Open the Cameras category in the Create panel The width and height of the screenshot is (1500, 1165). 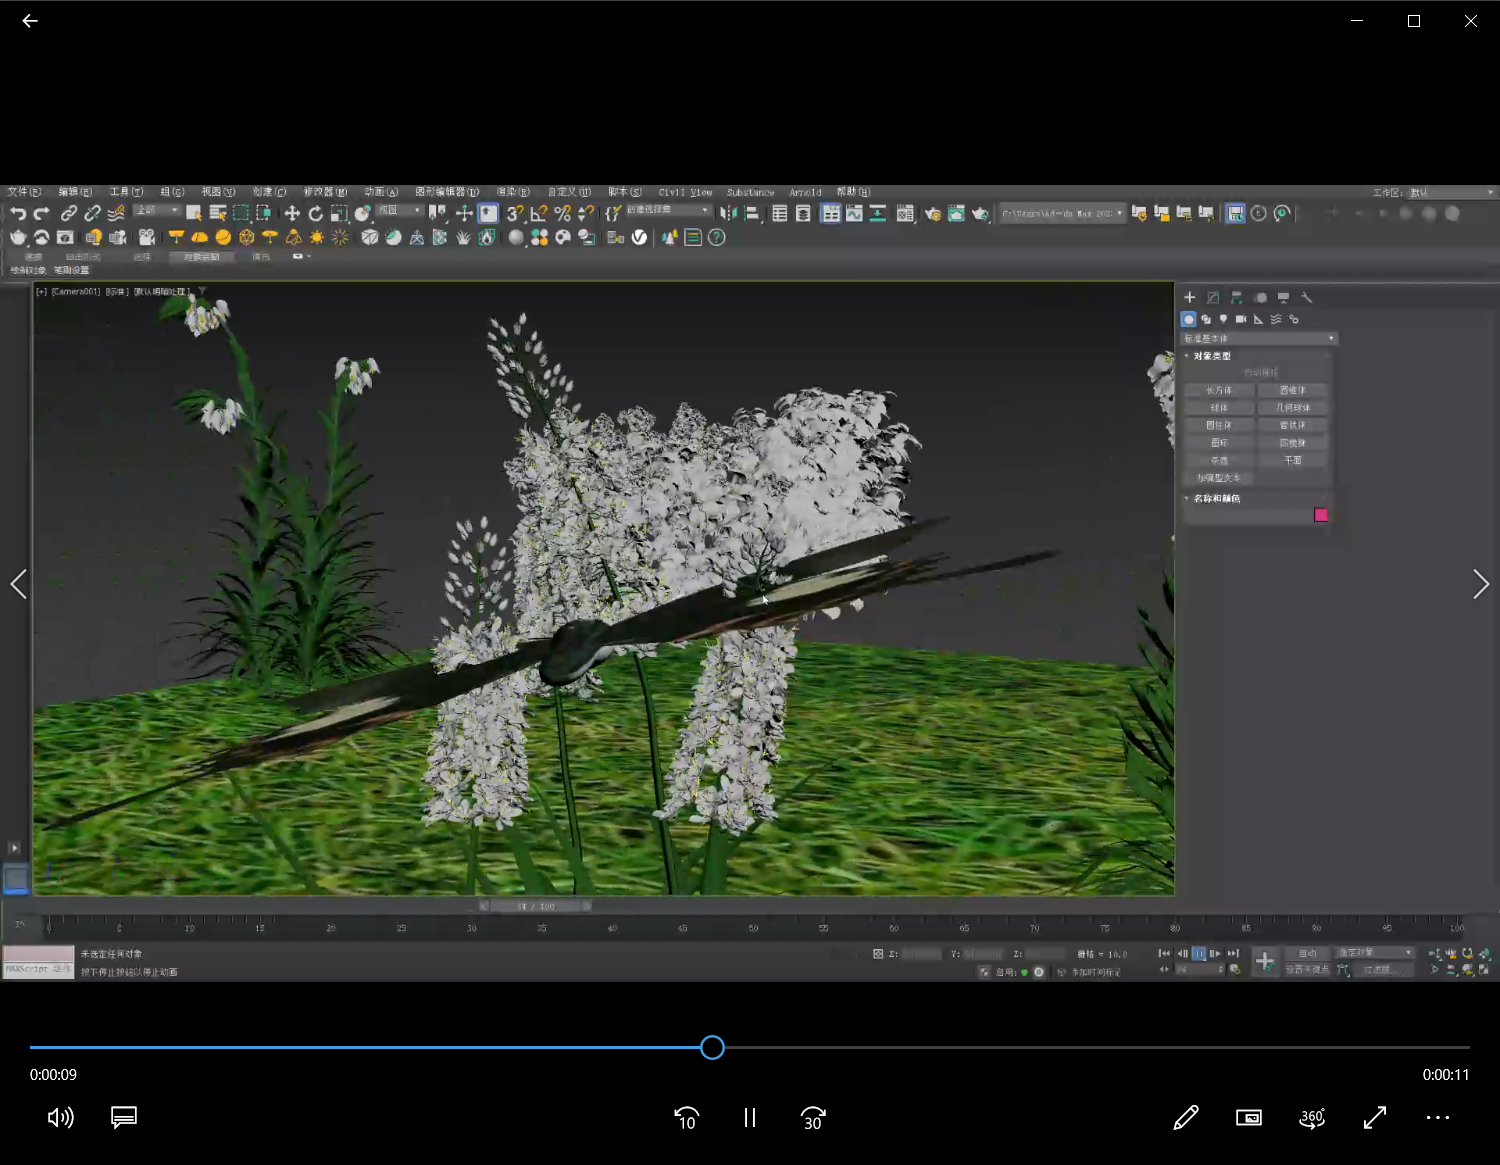tap(1240, 319)
